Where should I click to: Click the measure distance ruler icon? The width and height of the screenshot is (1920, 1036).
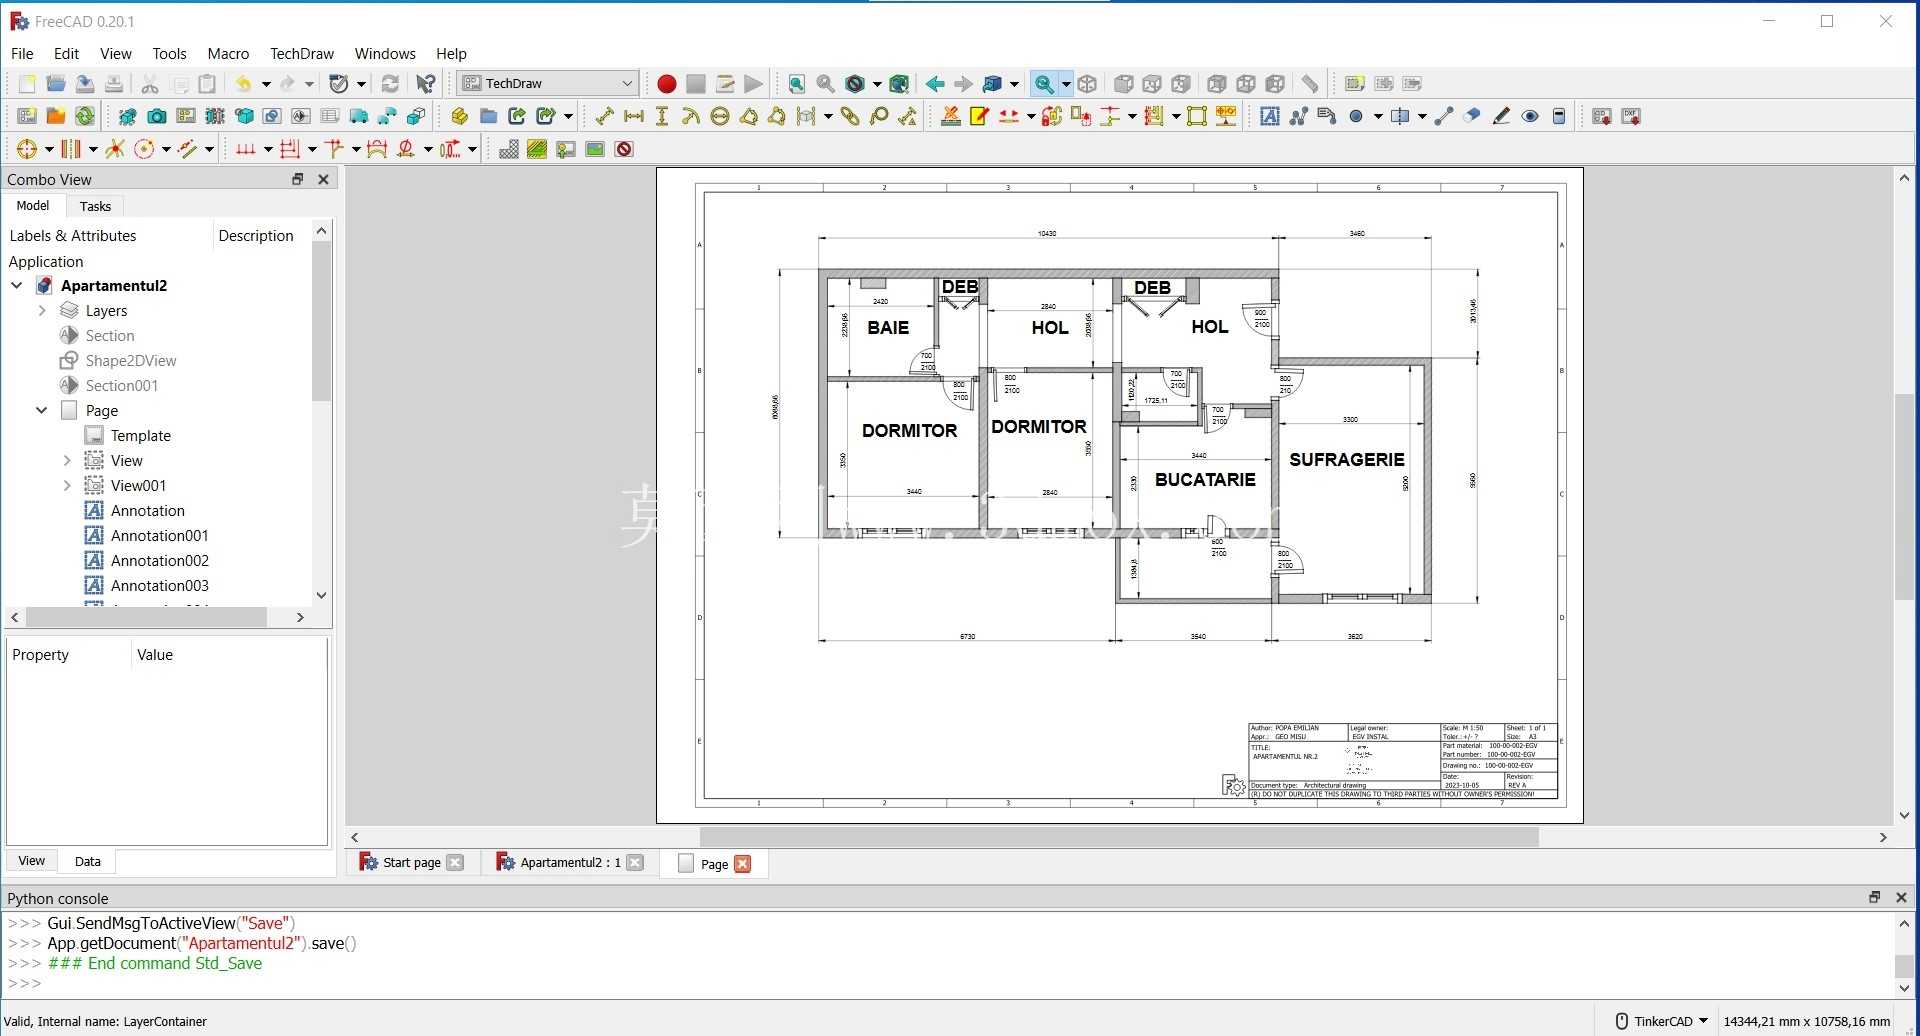coord(1309,84)
